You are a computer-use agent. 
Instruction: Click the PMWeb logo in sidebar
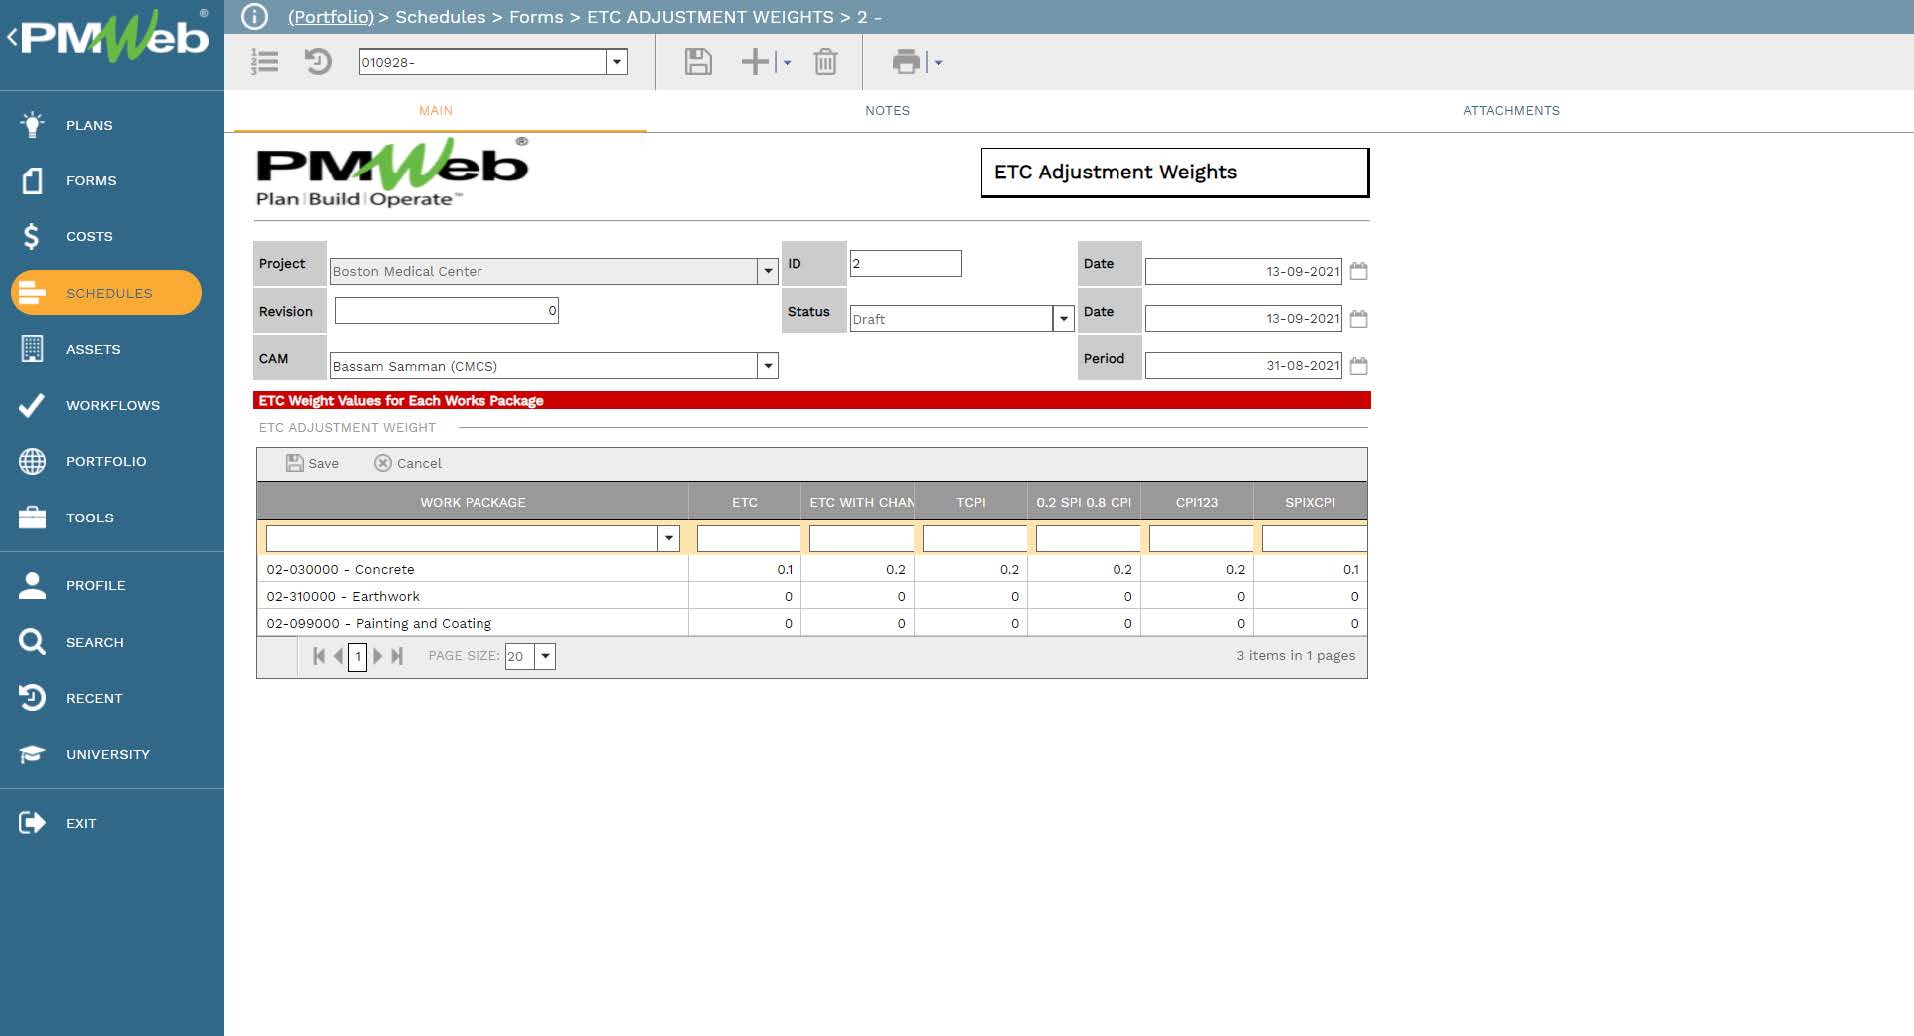click(112, 37)
